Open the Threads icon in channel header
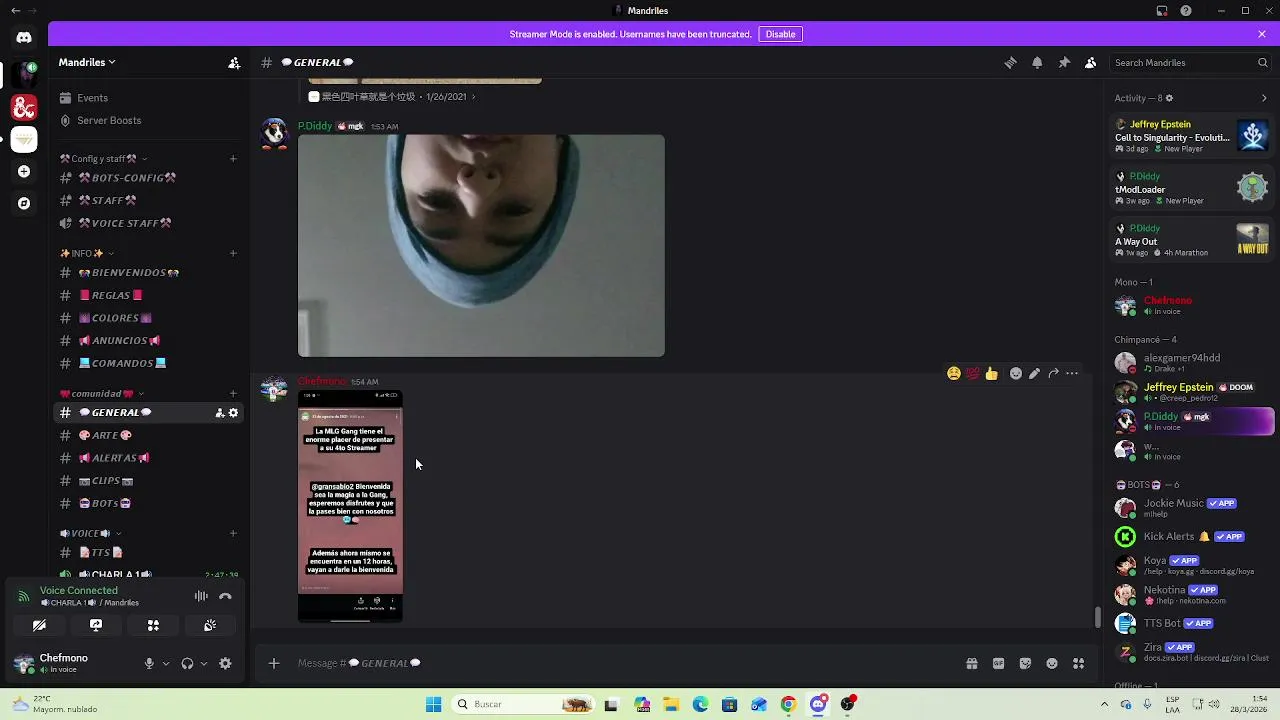The height and width of the screenshot is (720, 1280). [1010, 62]
